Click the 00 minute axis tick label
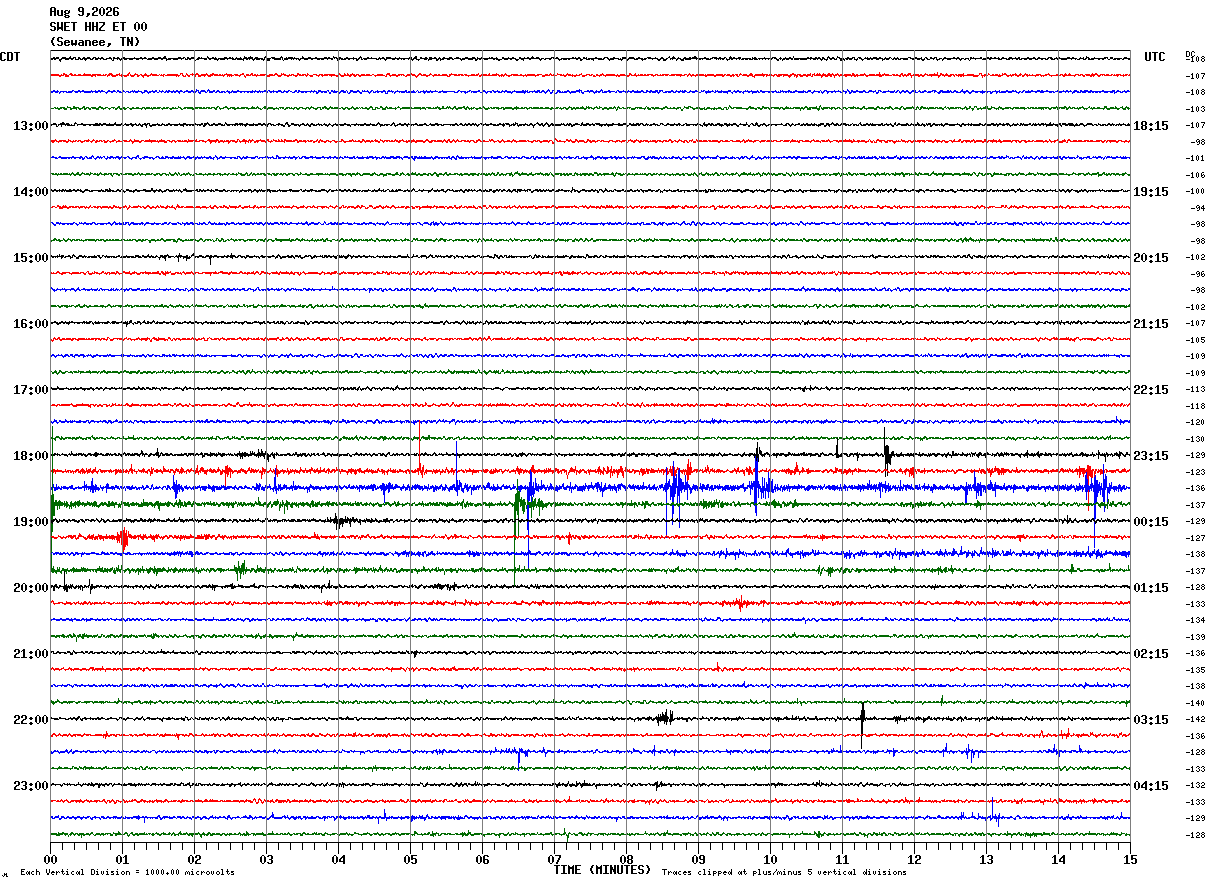Screen dimensions: 1210x886 50,859
